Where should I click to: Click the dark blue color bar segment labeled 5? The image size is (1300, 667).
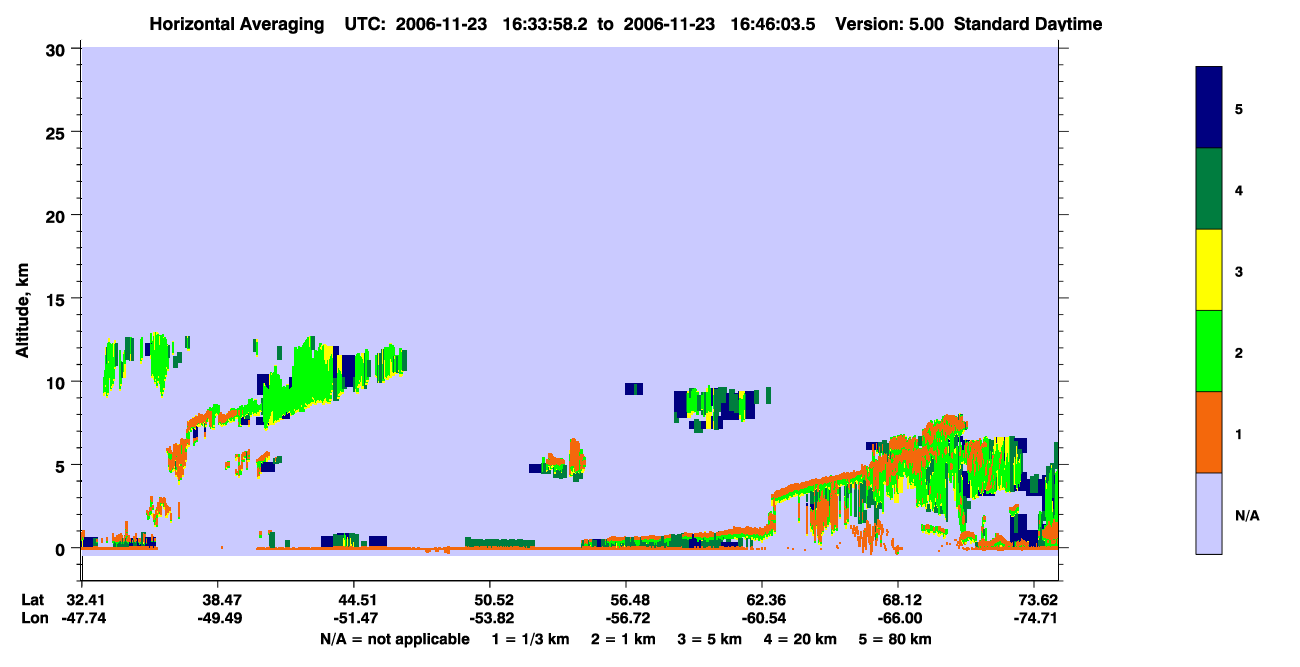coord(1209,108)
